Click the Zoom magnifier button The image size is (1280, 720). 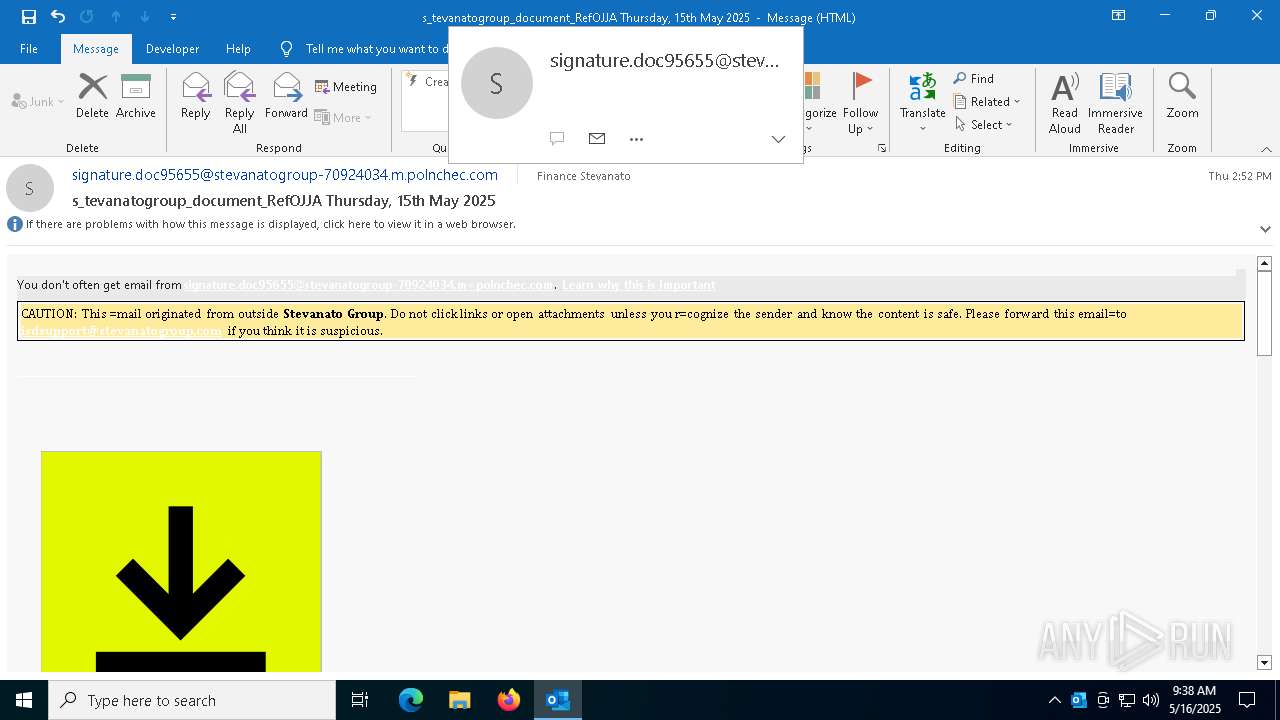1182,96
